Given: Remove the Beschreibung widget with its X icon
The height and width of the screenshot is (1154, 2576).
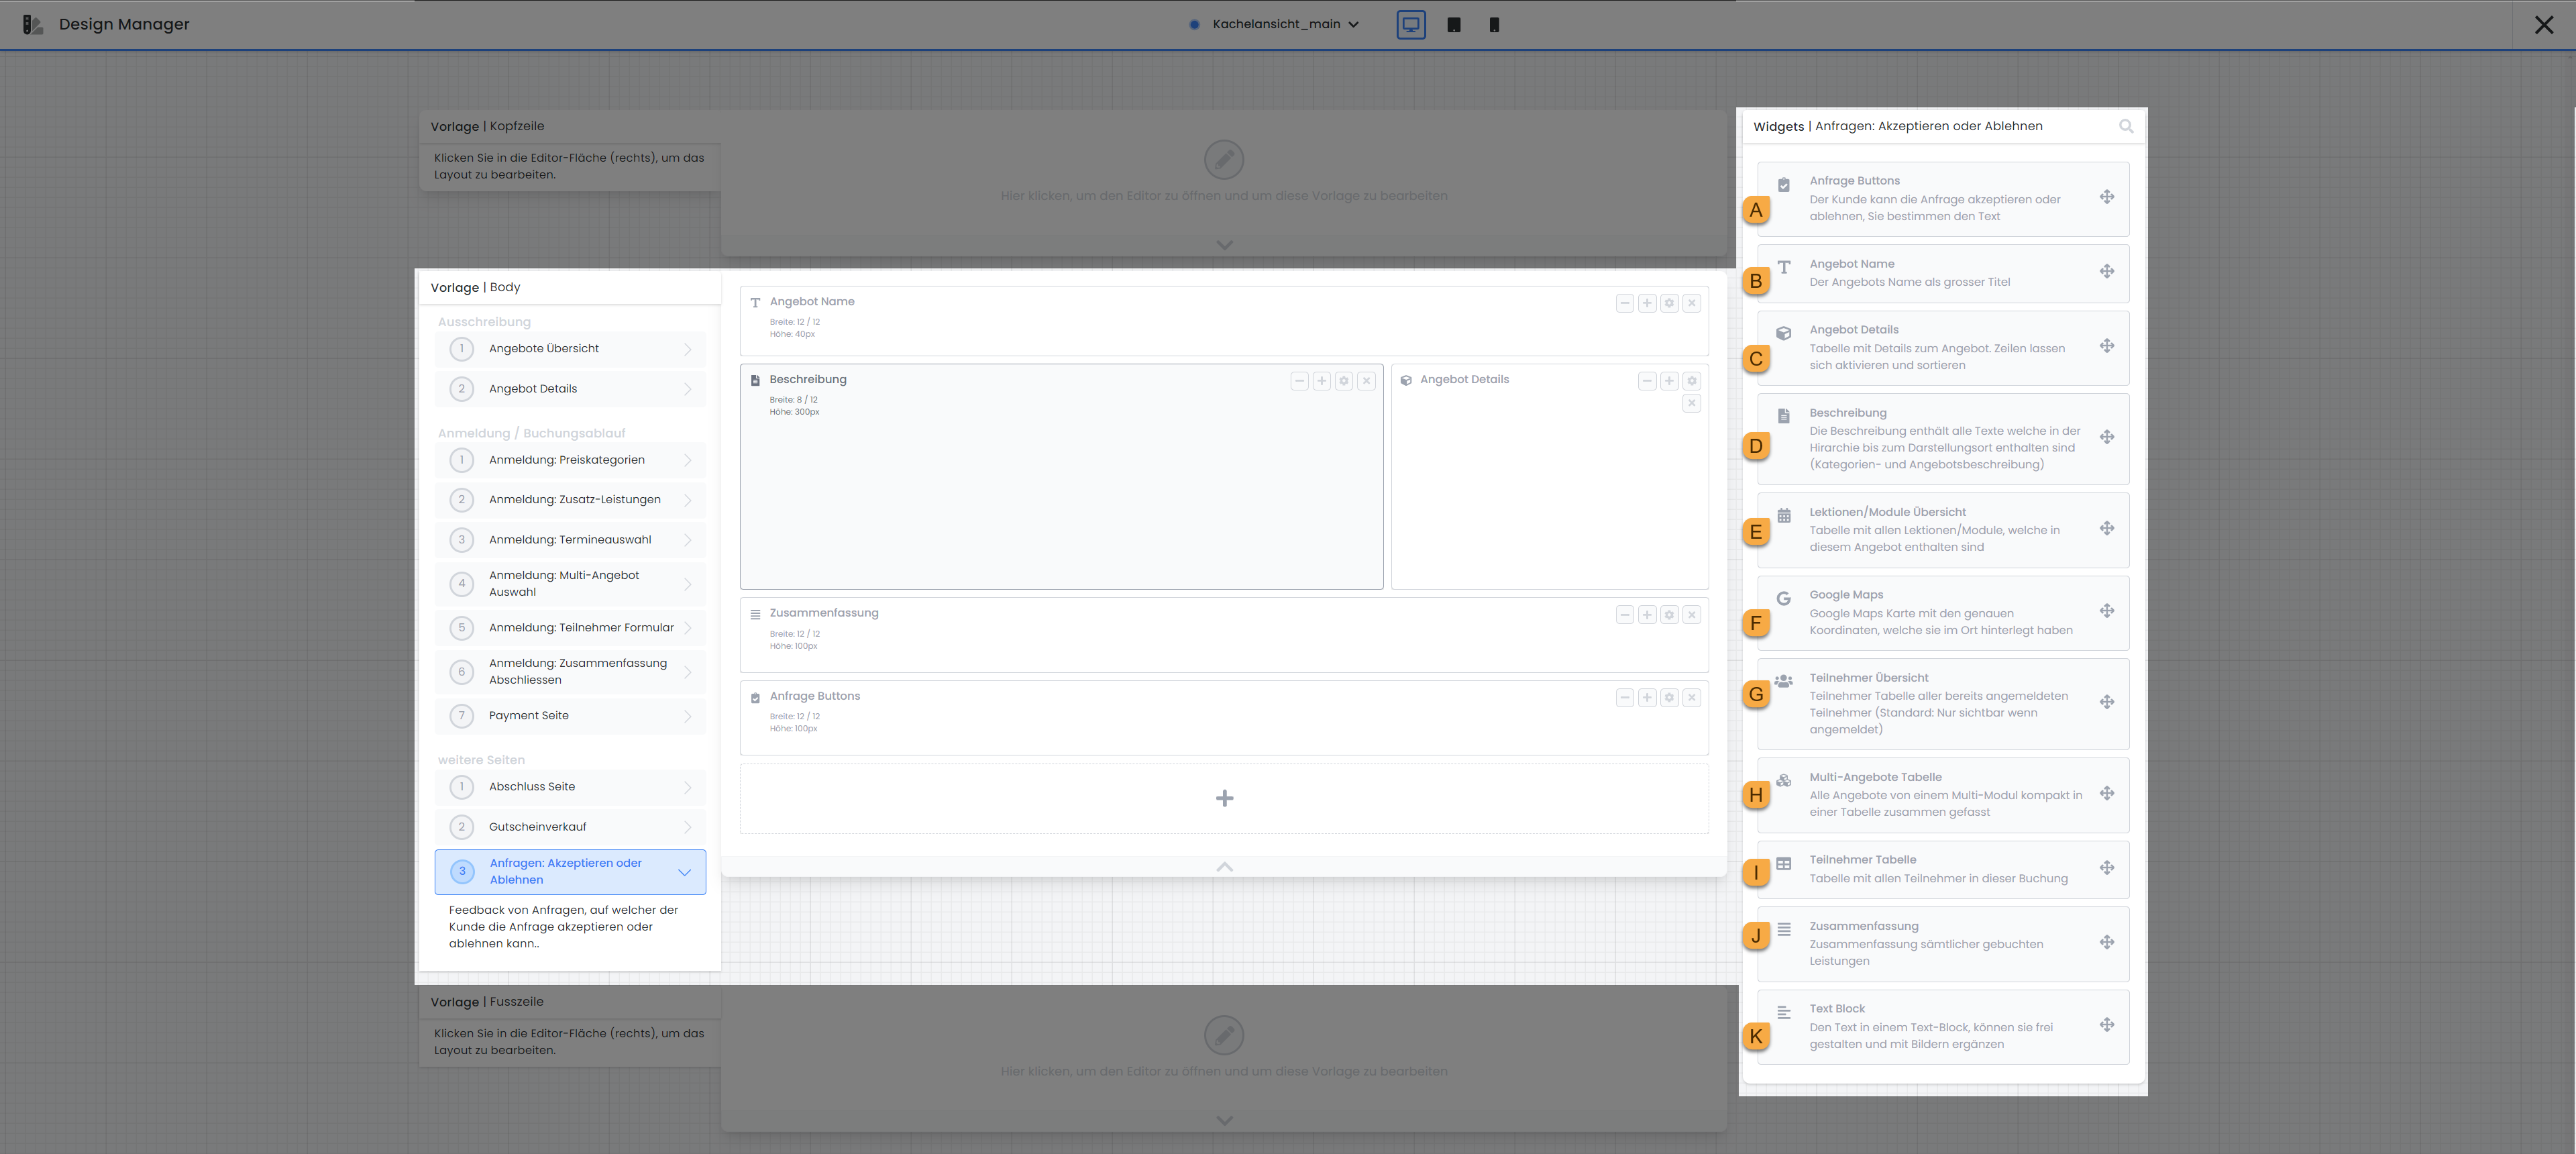Looking at the screenshot, I should click(x=1366, y=381).
